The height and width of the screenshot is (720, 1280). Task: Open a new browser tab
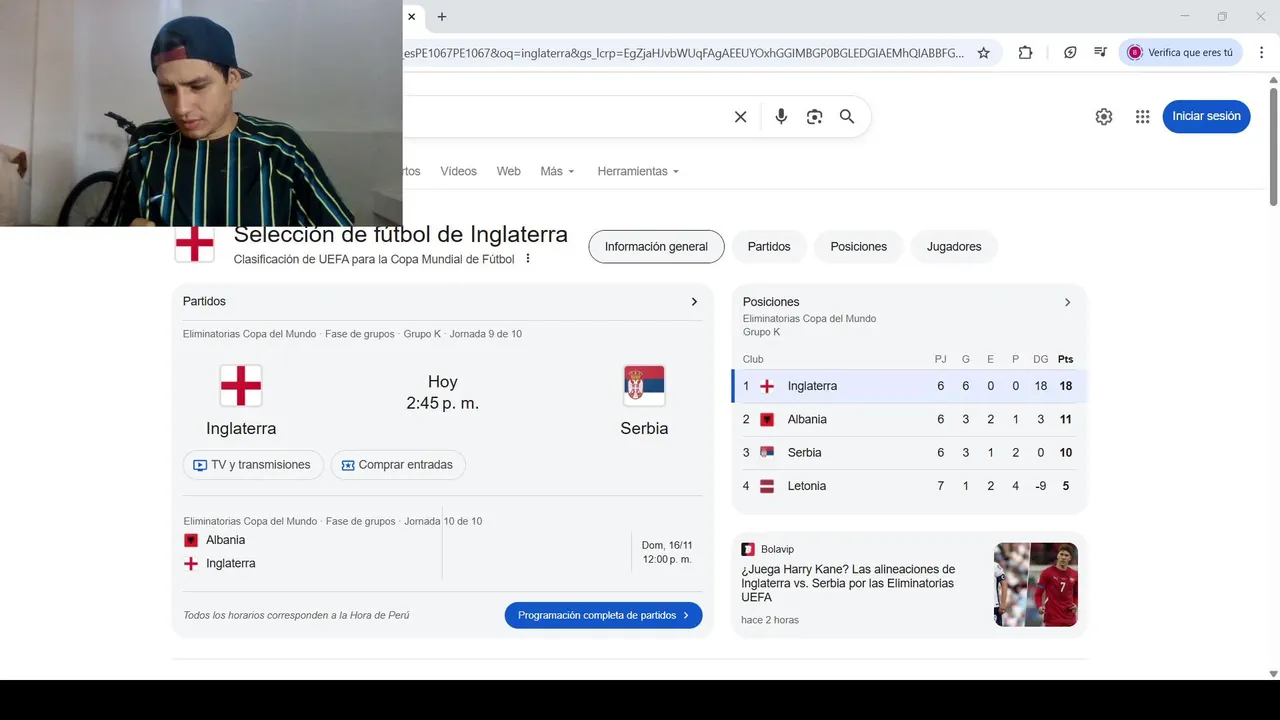click(x=442, y=16)
